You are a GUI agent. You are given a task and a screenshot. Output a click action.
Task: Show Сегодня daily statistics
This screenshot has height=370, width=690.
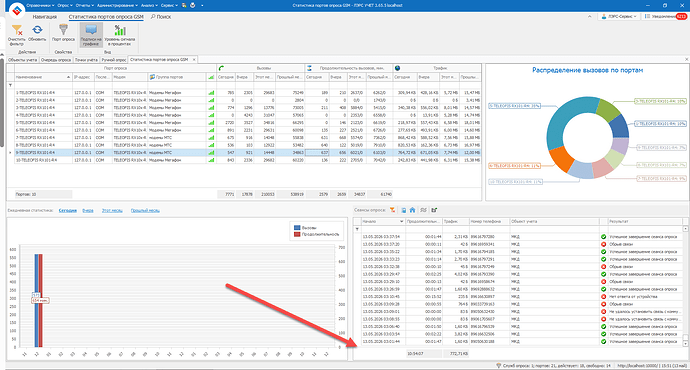coord(68,211)
